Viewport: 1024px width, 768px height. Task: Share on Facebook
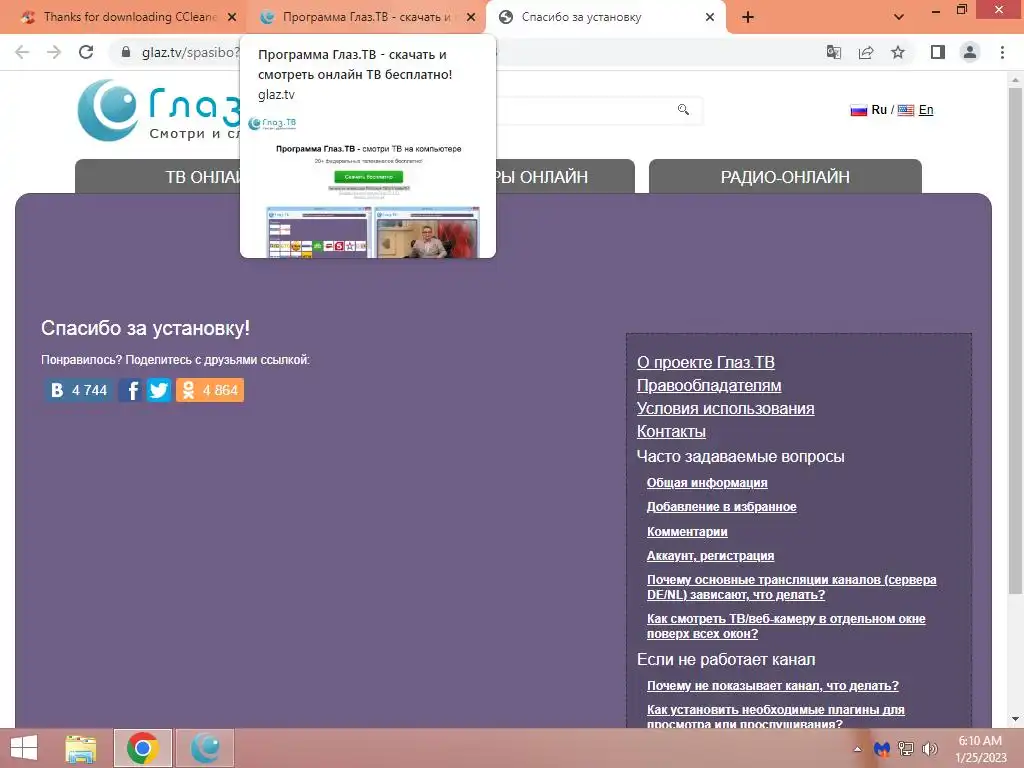[x=131, y=390]
